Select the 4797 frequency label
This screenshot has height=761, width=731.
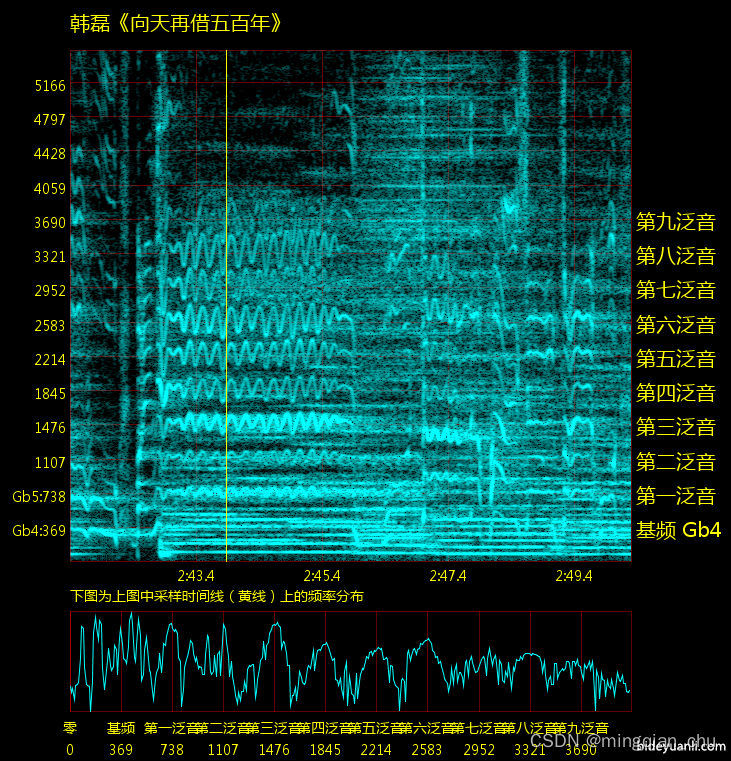tap(50, 120)
